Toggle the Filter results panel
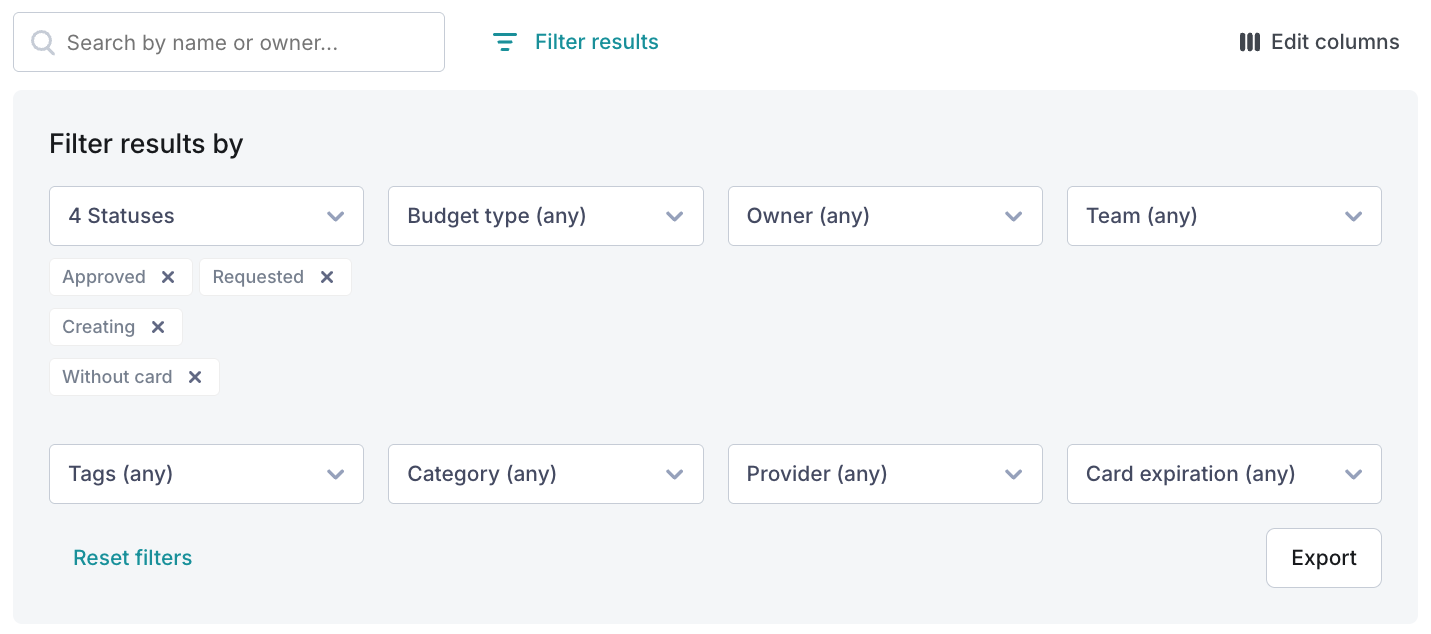Image resolution: width=1431 pixels, height=634 pixels. point(576,42)
